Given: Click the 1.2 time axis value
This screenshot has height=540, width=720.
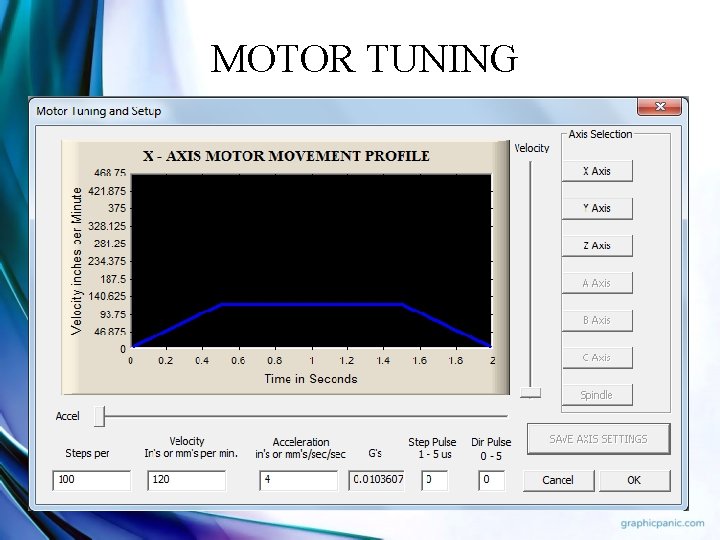Looking at the screenshot, I should (347, 361).
